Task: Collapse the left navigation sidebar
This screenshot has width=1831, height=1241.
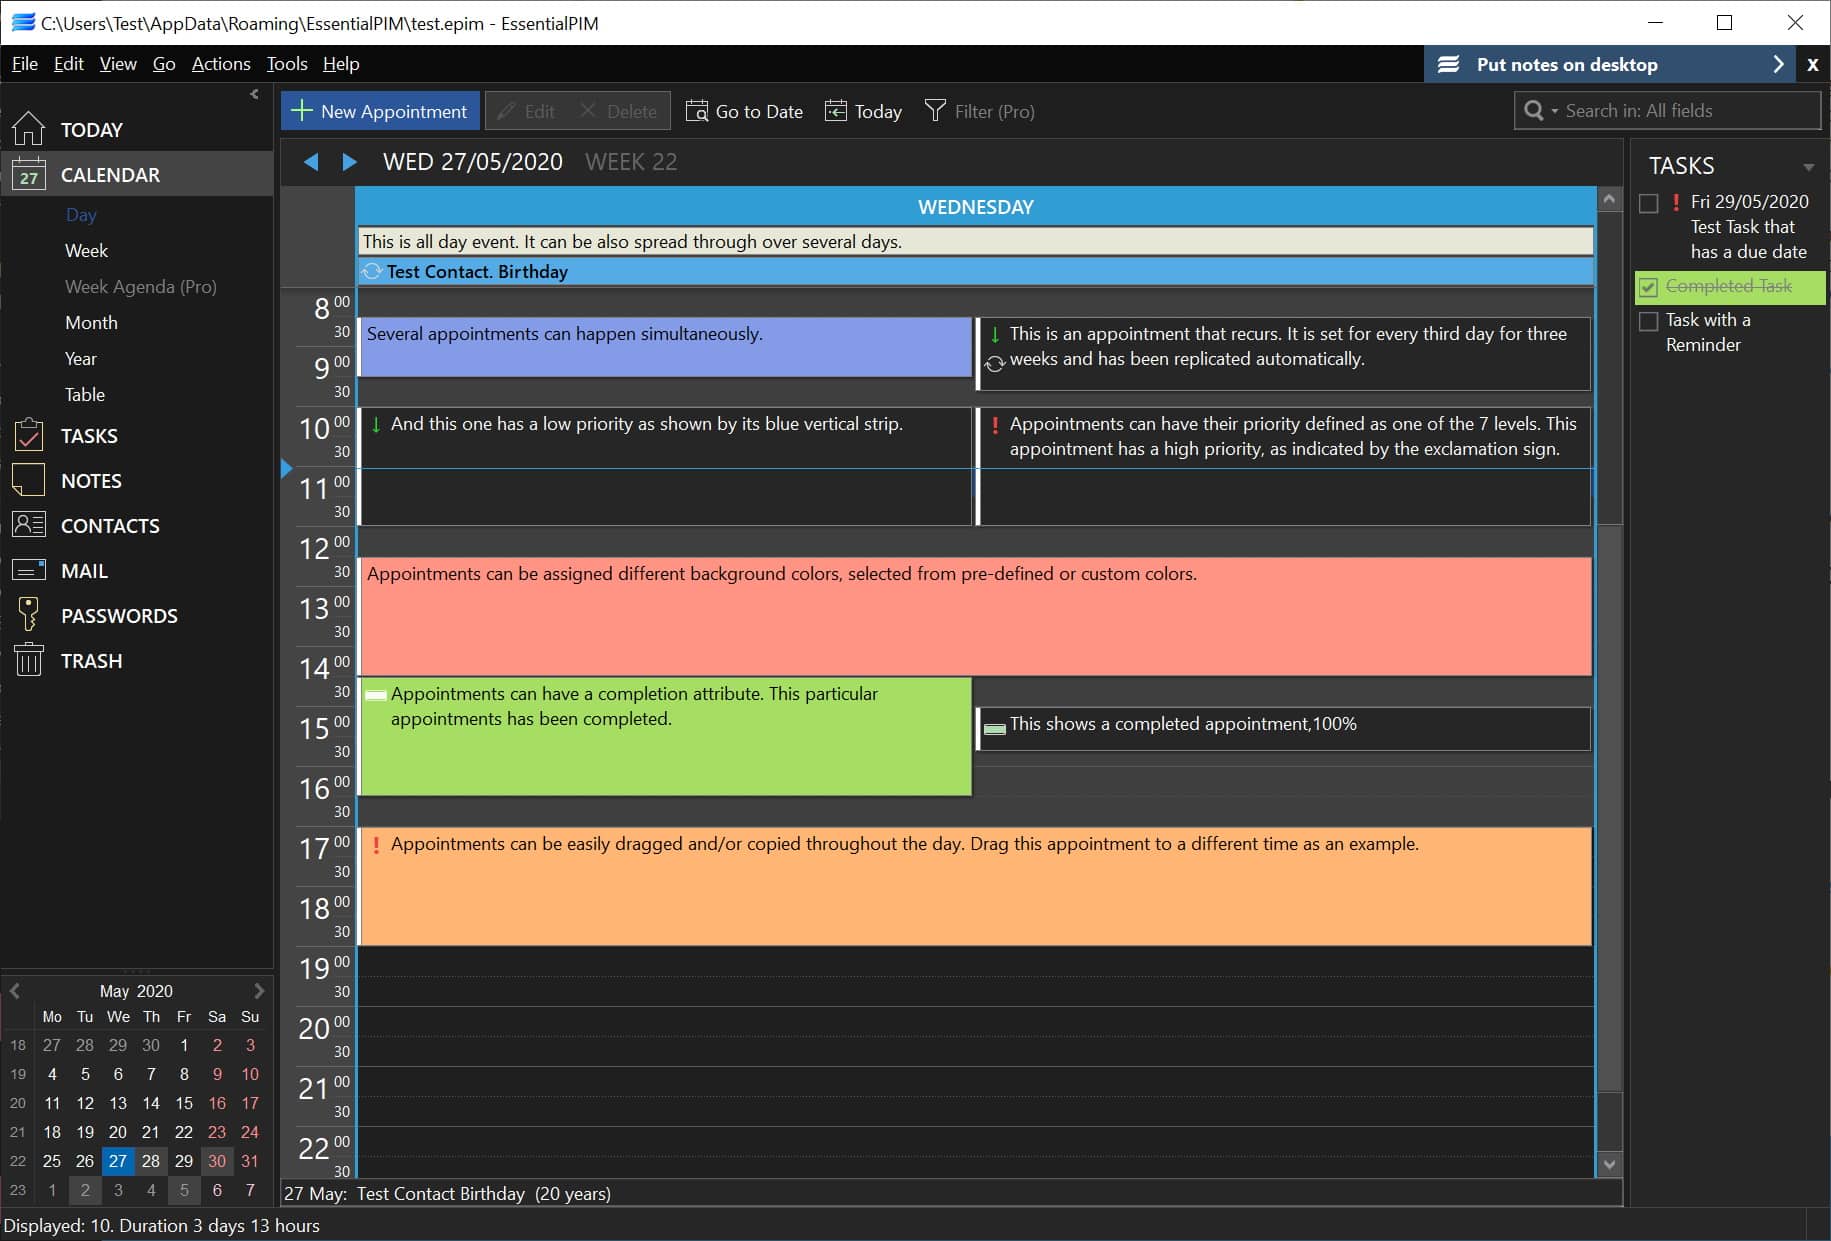Action: click(x=254, y=94)
